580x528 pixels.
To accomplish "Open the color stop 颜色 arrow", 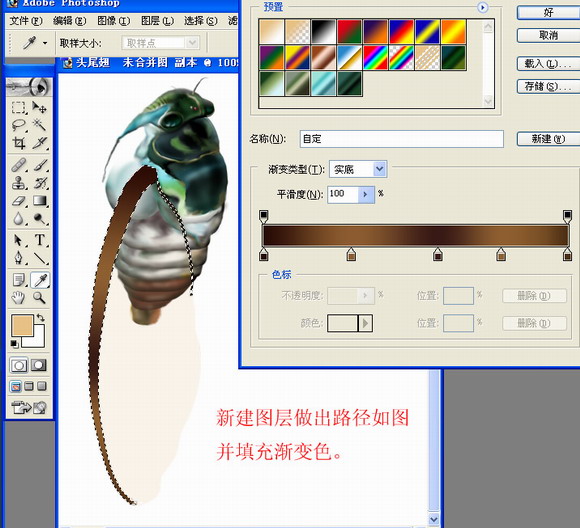I will [x=365, y=323].
